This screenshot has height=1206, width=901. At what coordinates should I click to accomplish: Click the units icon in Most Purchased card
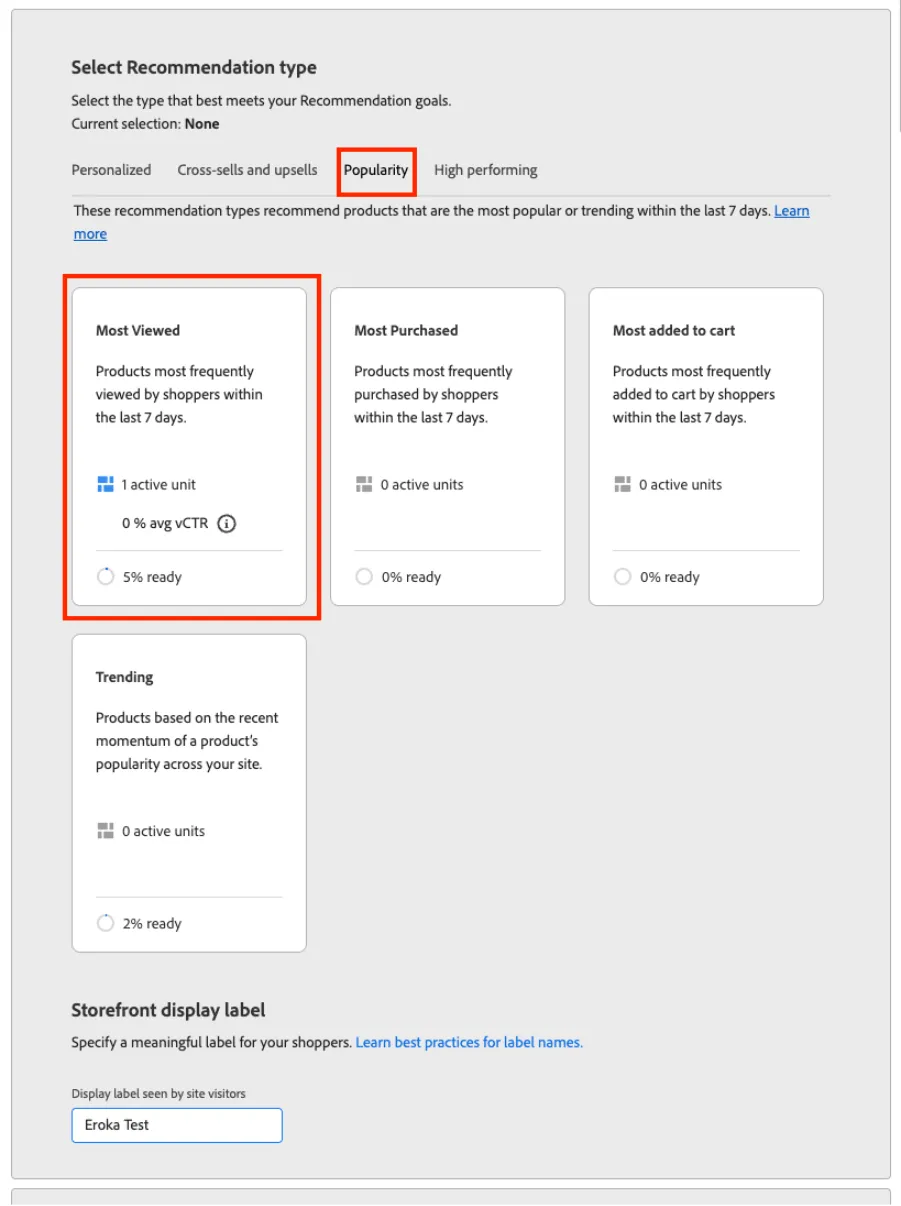click(x=364, y=485)
